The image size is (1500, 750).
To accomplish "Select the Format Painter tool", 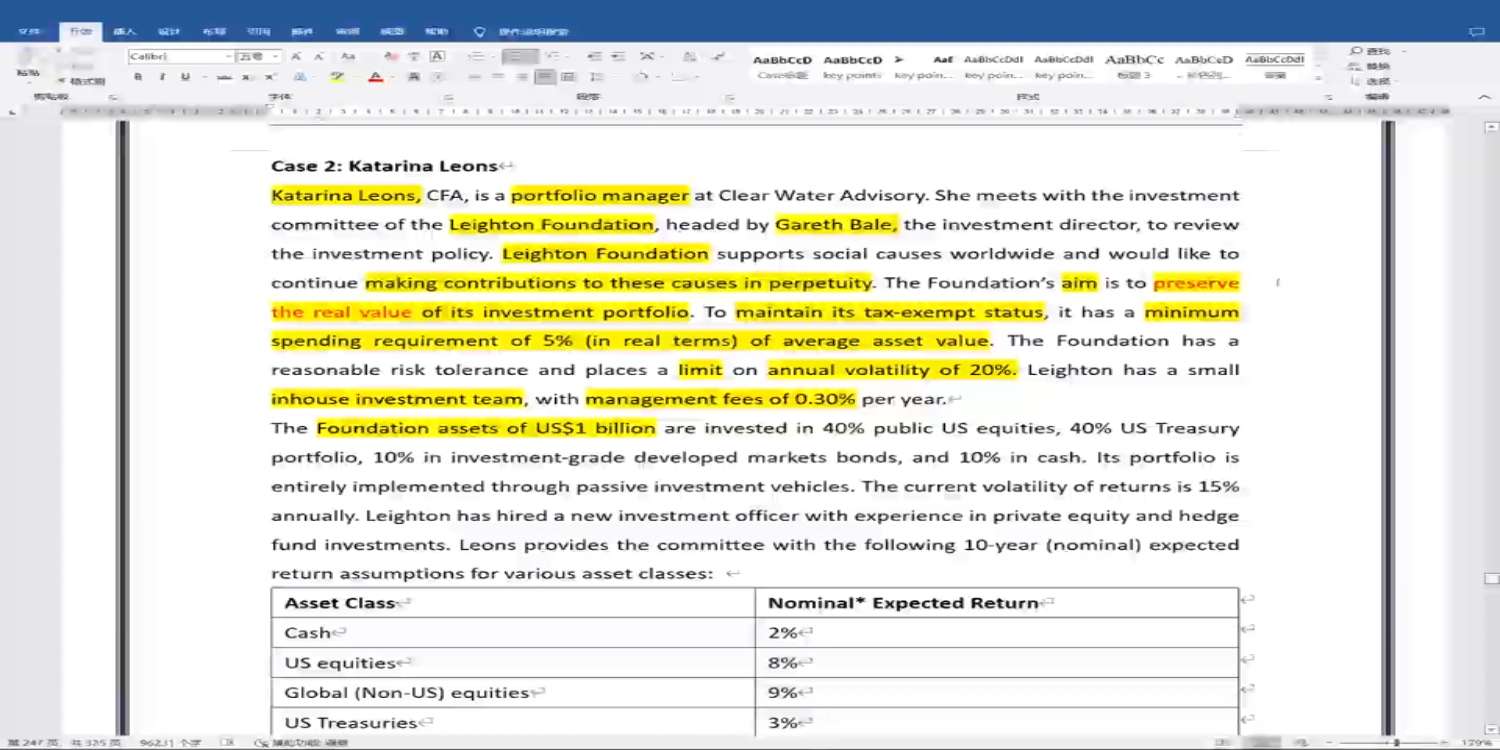I will tap(82, 81).
